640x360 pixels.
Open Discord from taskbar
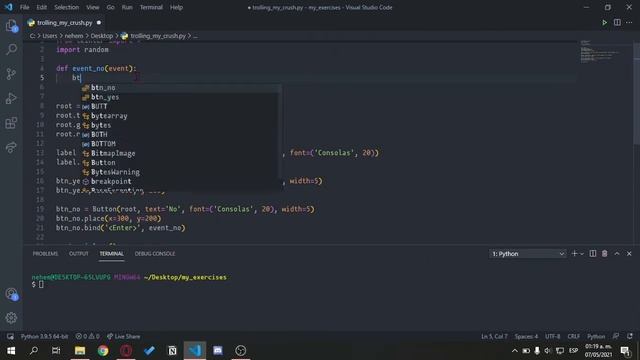tap(218, 351)
